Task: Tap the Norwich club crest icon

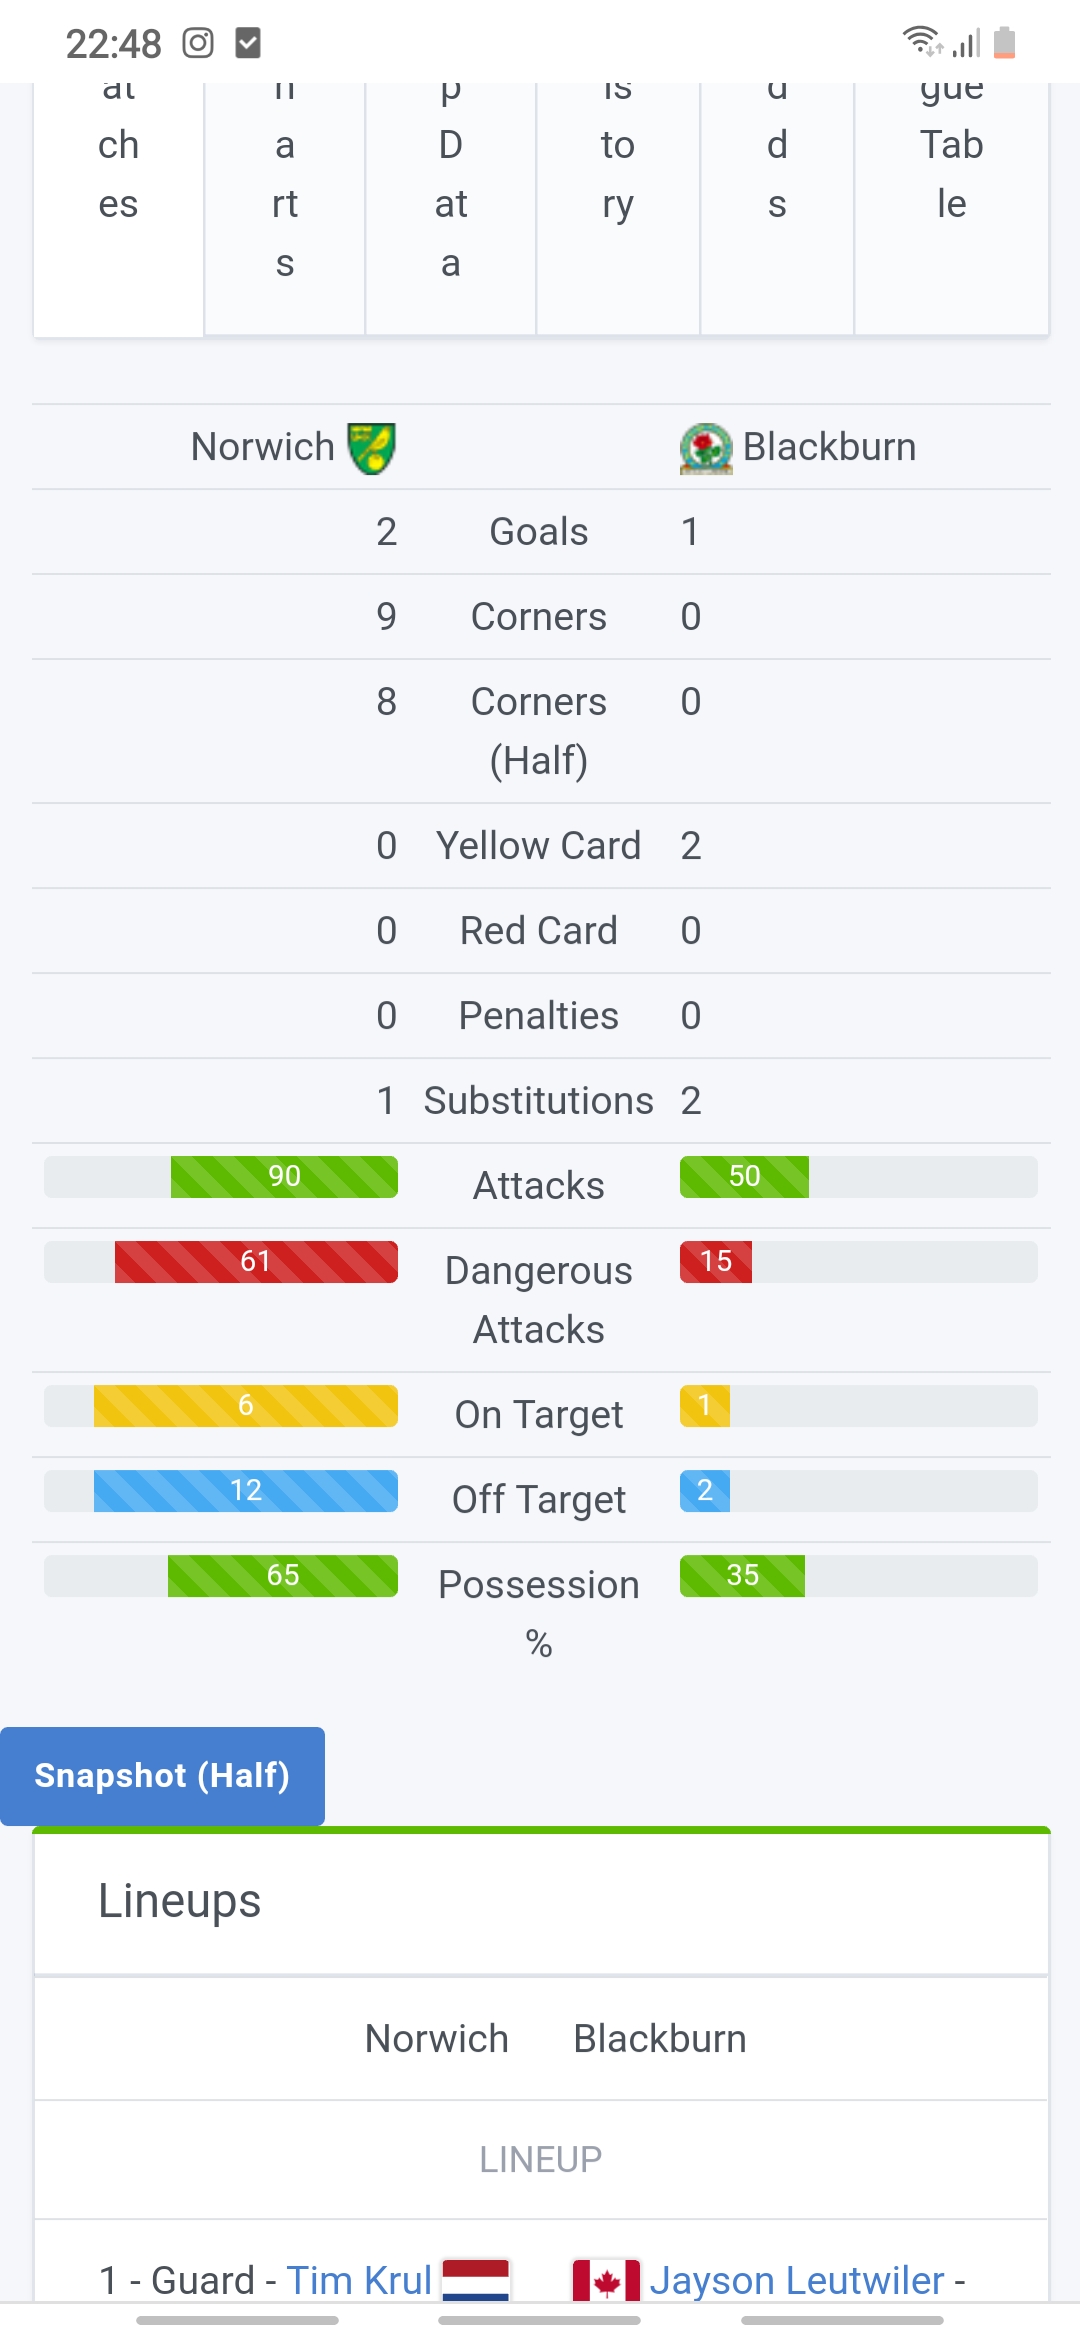Action: (371, 448)
